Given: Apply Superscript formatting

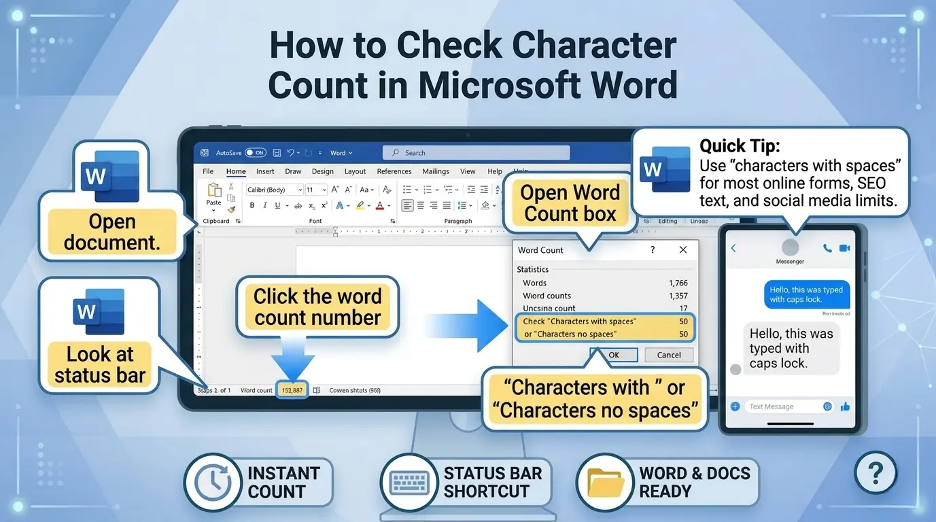Looking at the screenshot, I should (x=324, y=205).
